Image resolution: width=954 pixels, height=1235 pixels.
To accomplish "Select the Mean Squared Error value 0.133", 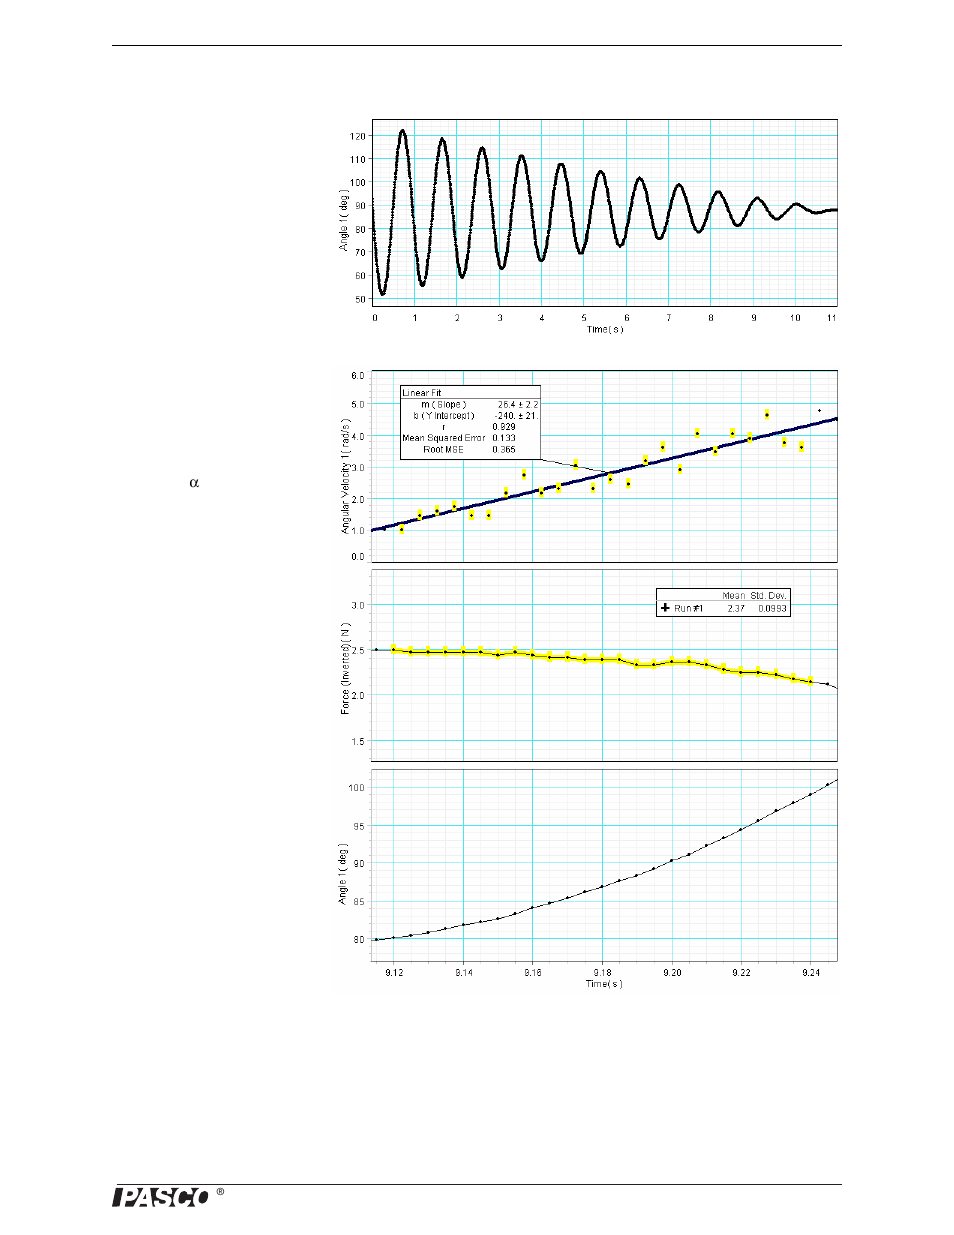I will click(x=504, y=438).
